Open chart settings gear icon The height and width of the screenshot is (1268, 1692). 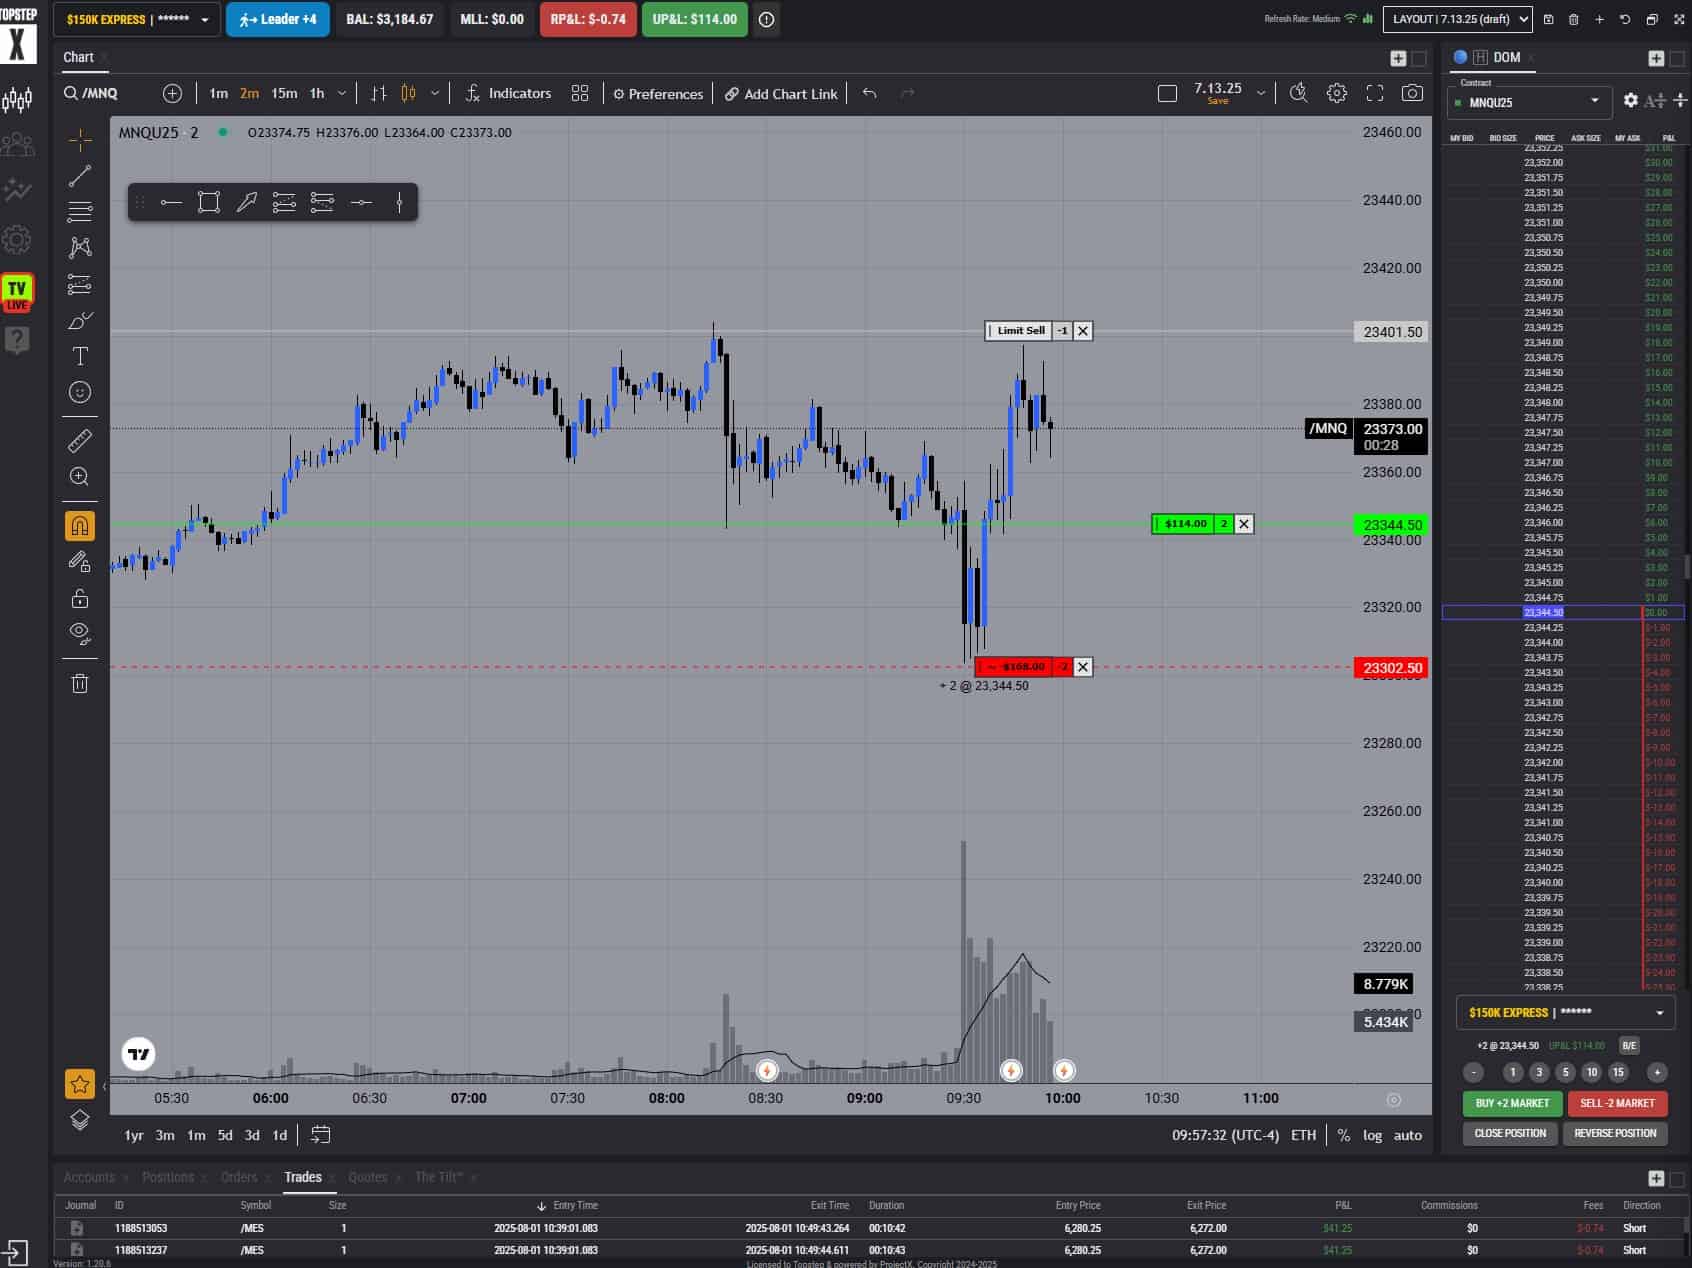(1337, 93)
